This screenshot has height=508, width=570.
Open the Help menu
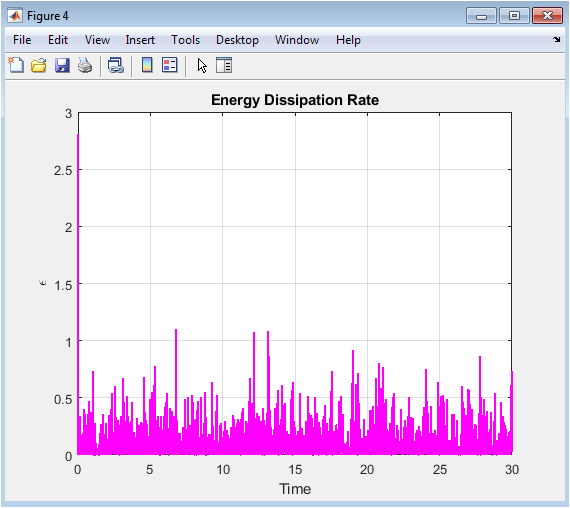(x=348, y=40)
